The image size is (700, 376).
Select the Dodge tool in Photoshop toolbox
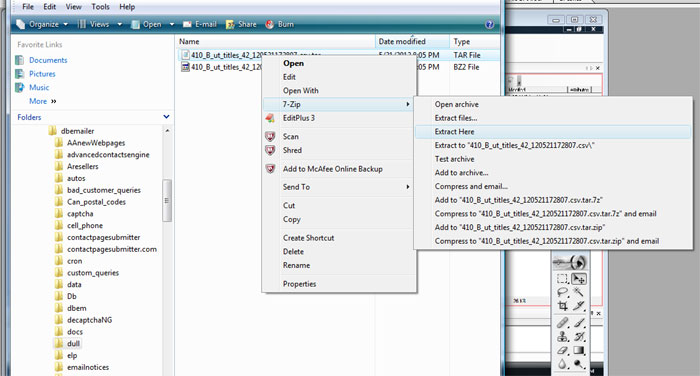(579, 364)
